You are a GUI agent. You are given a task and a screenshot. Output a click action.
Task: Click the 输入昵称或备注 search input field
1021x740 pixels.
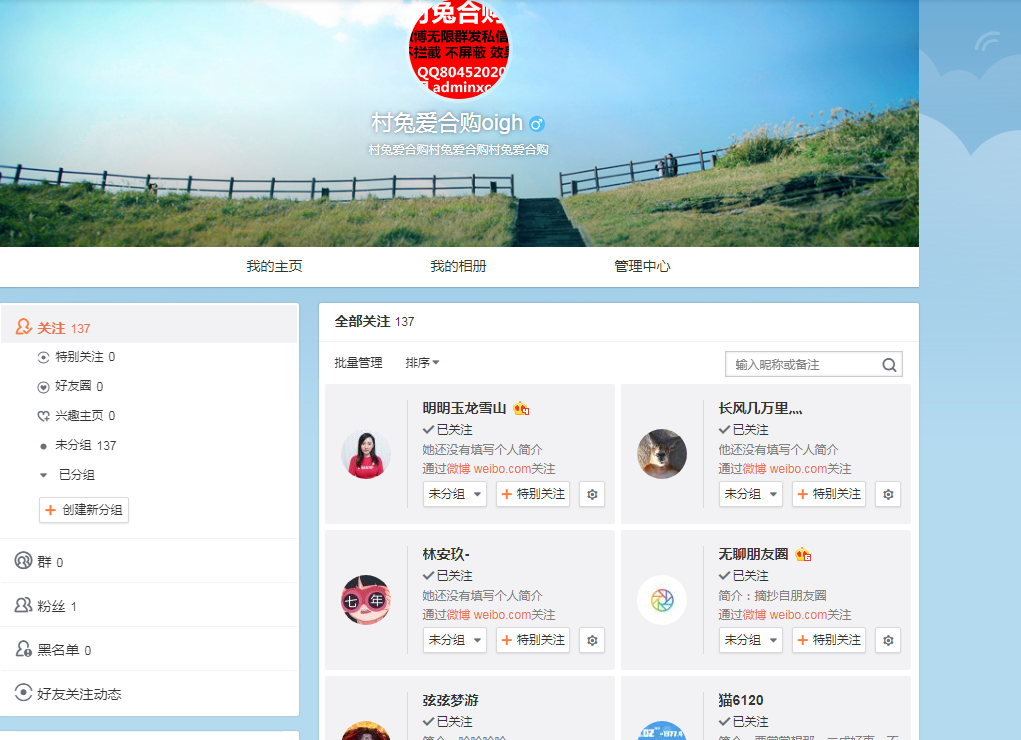[x=800, y=364]
